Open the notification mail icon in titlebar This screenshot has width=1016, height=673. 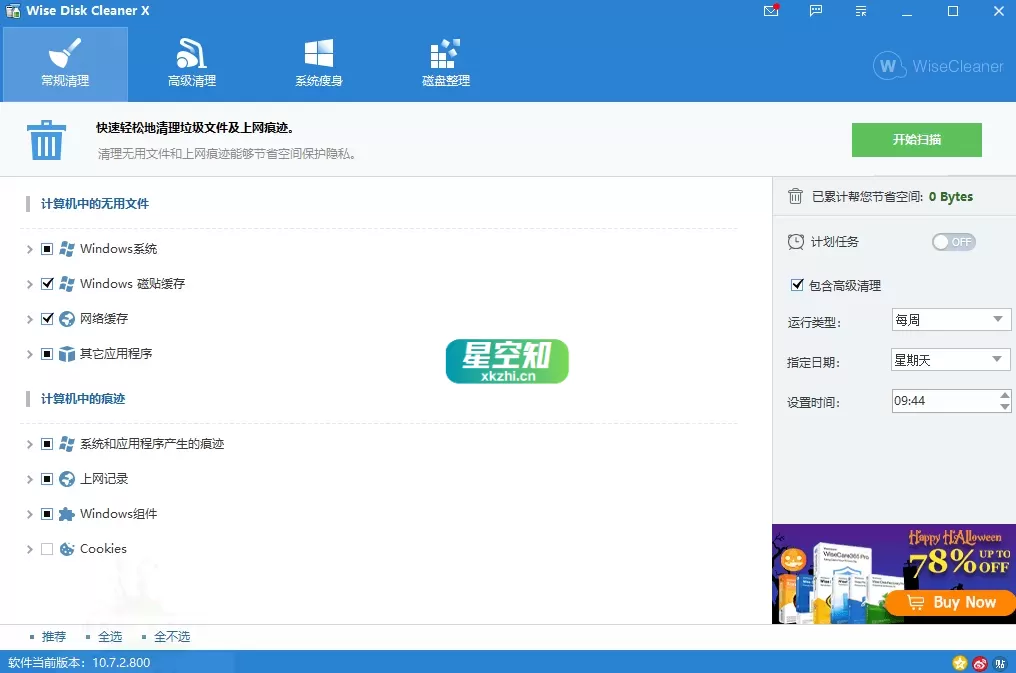769,11
